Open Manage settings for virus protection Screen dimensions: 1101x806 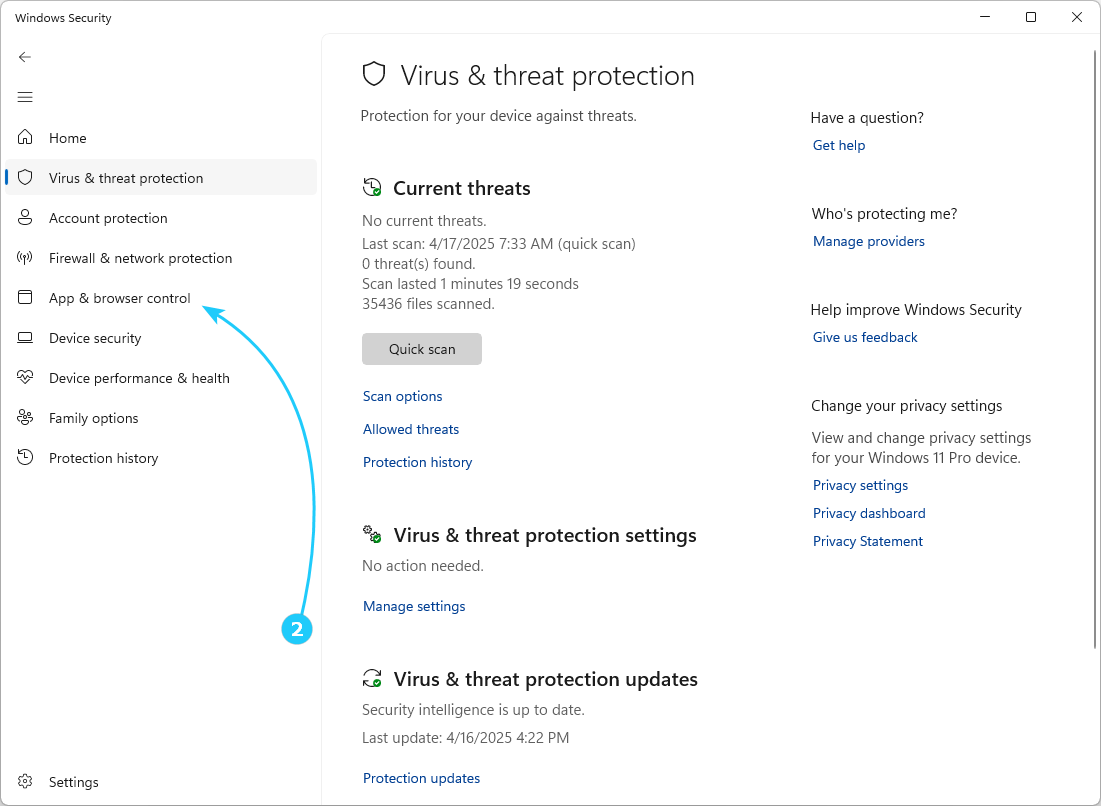[x=414, y=606]
